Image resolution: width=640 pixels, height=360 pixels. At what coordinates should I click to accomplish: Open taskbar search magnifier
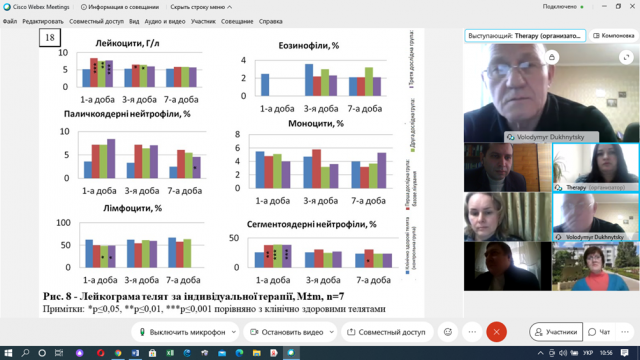click(x=25, y=353)
